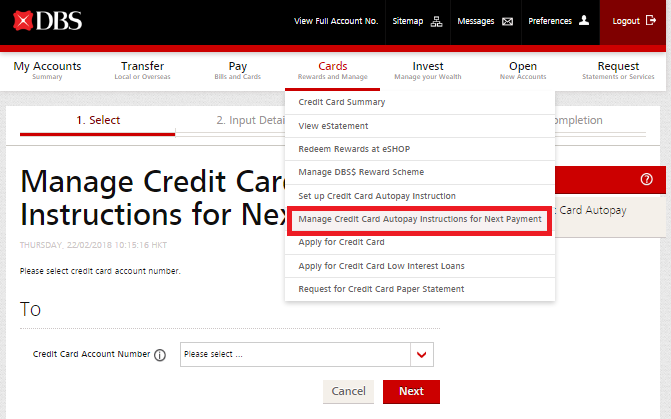This screenshot has width=671, height=419.
Task: Select the '1. Select' step tab
Action: click(98, 120)
